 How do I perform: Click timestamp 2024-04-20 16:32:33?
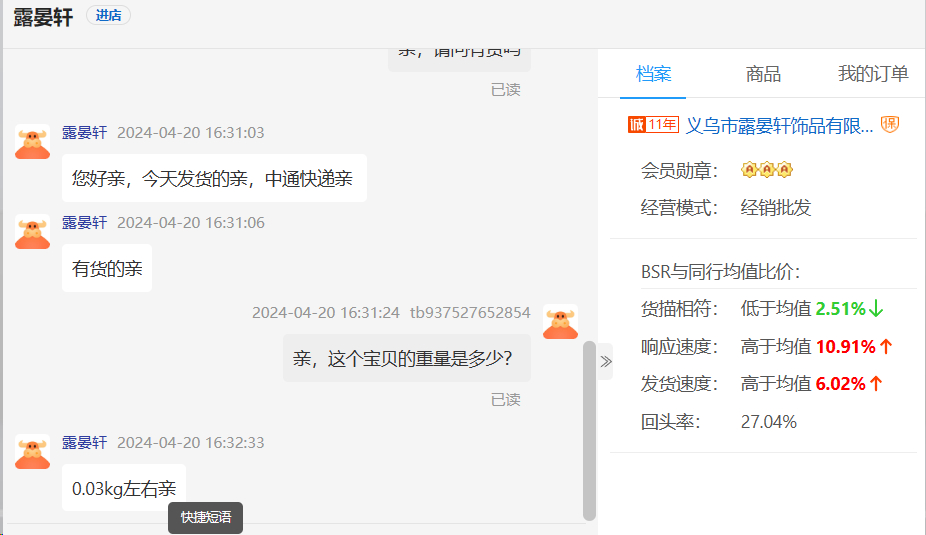pos(191,442)
